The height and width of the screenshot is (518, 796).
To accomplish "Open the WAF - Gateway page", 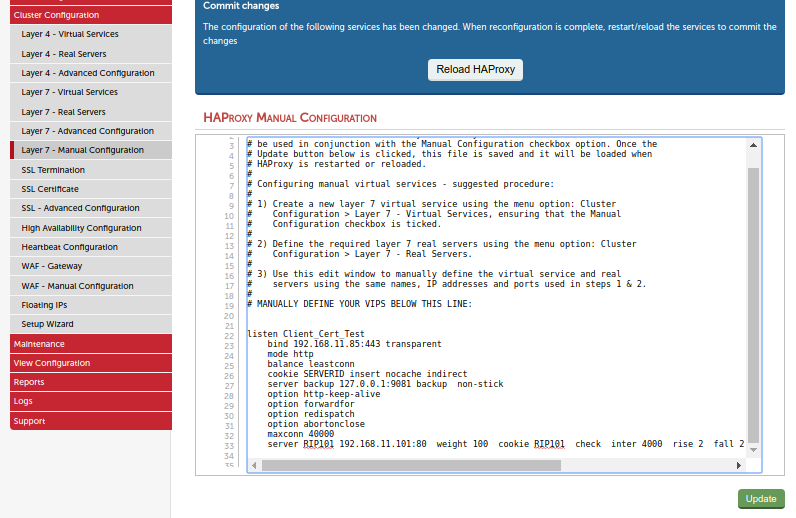I will [x=91, y=266].
